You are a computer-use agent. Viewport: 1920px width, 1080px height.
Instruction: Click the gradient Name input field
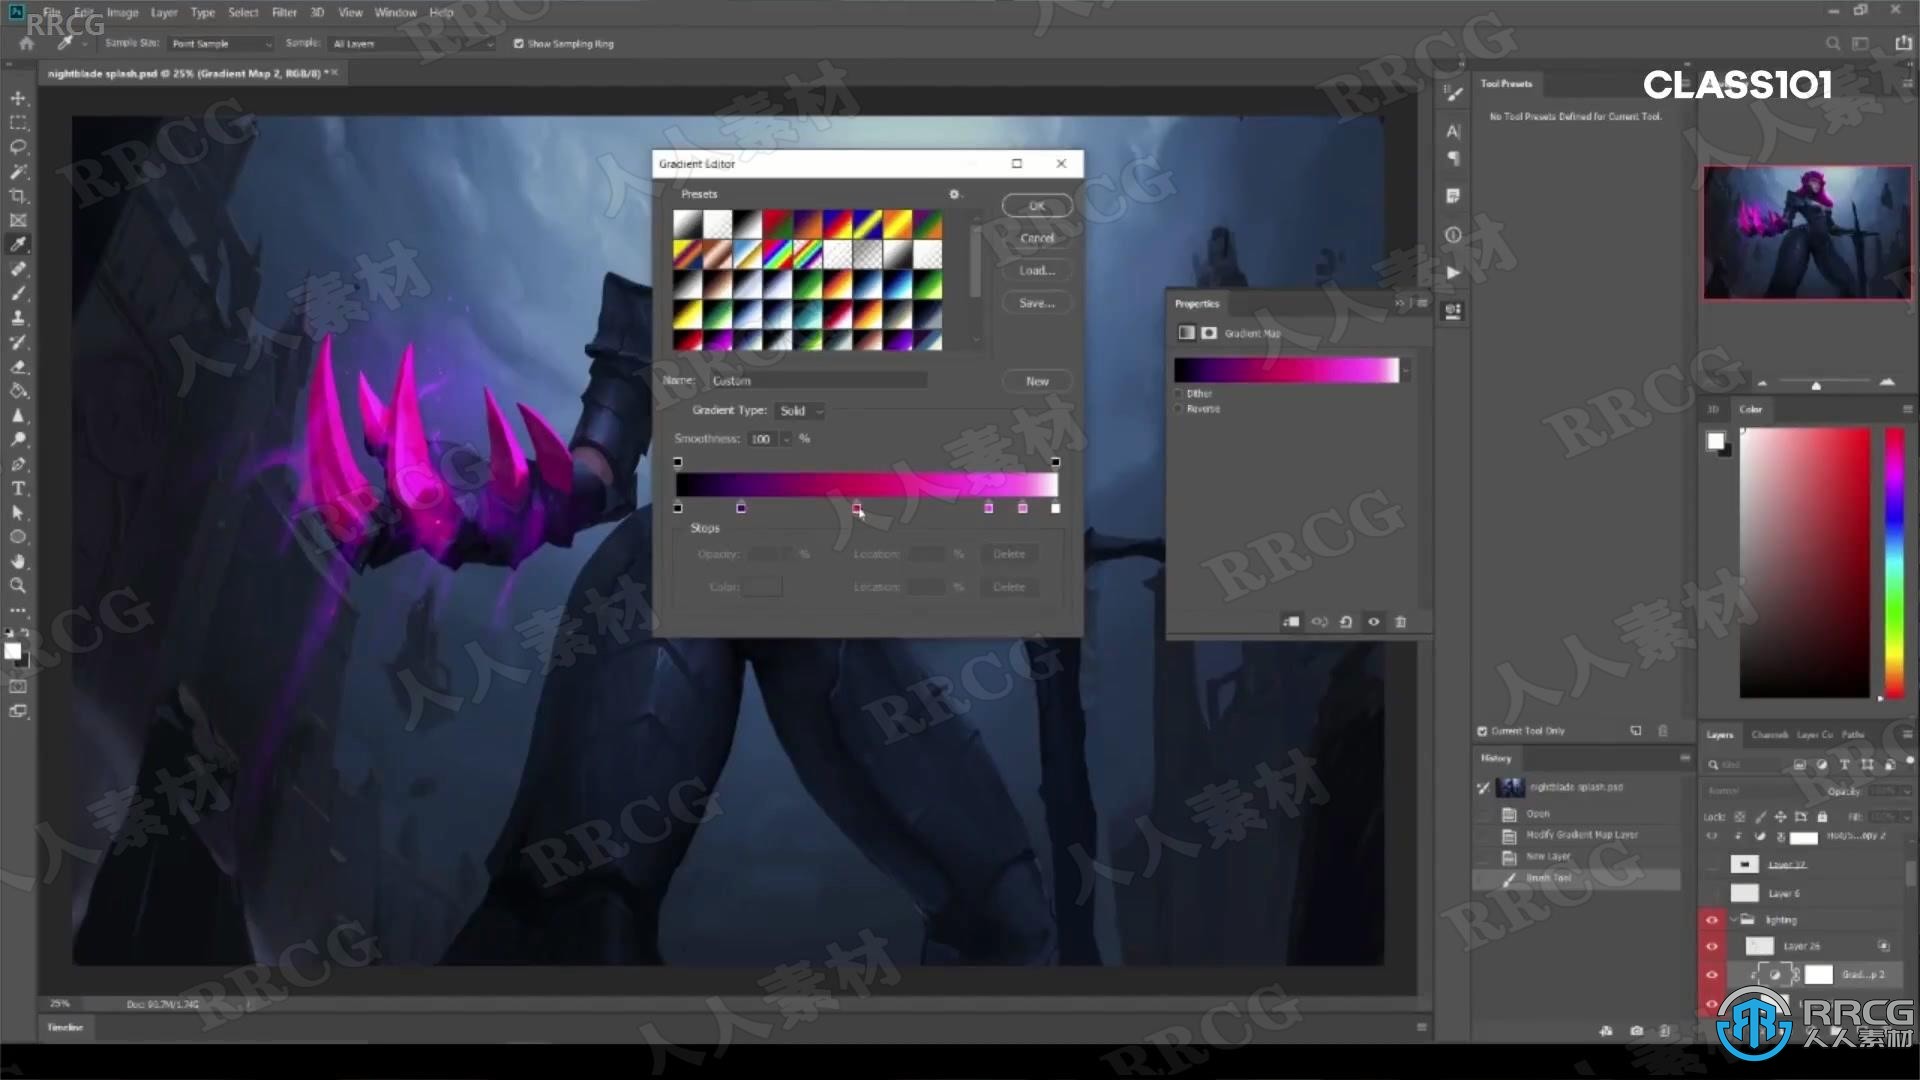tap(818, 381)
